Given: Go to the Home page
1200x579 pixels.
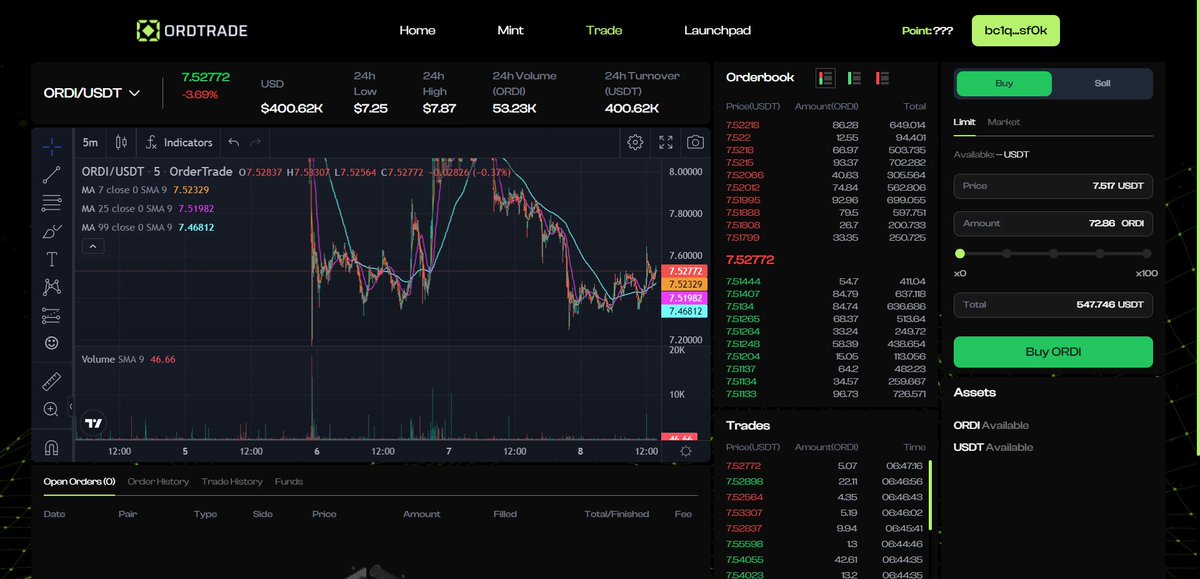Looking at the screenshot, I should (417, 30).
